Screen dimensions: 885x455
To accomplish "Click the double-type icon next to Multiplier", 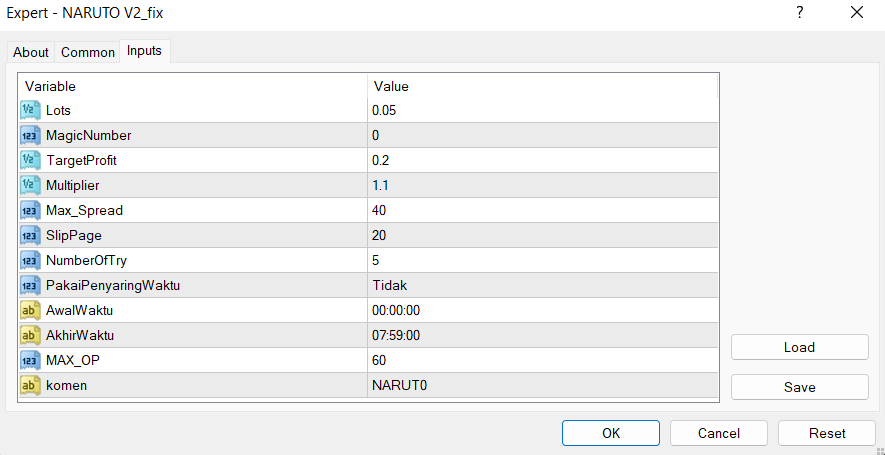I will click(30, 185).
